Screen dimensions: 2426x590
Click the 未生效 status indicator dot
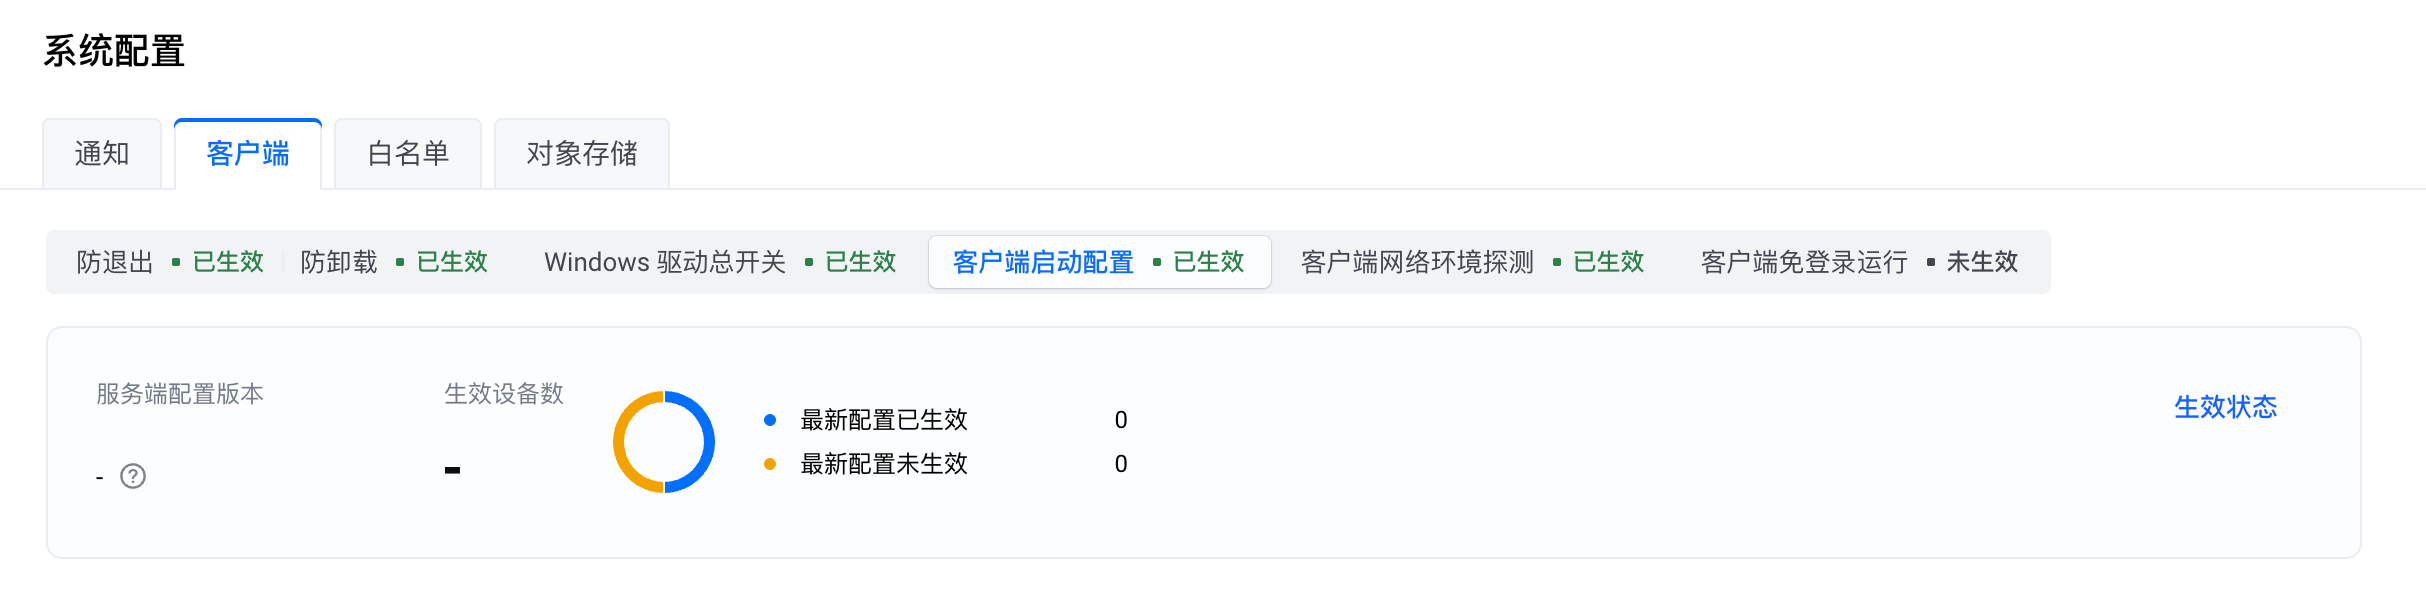[x=1930, y=262]
